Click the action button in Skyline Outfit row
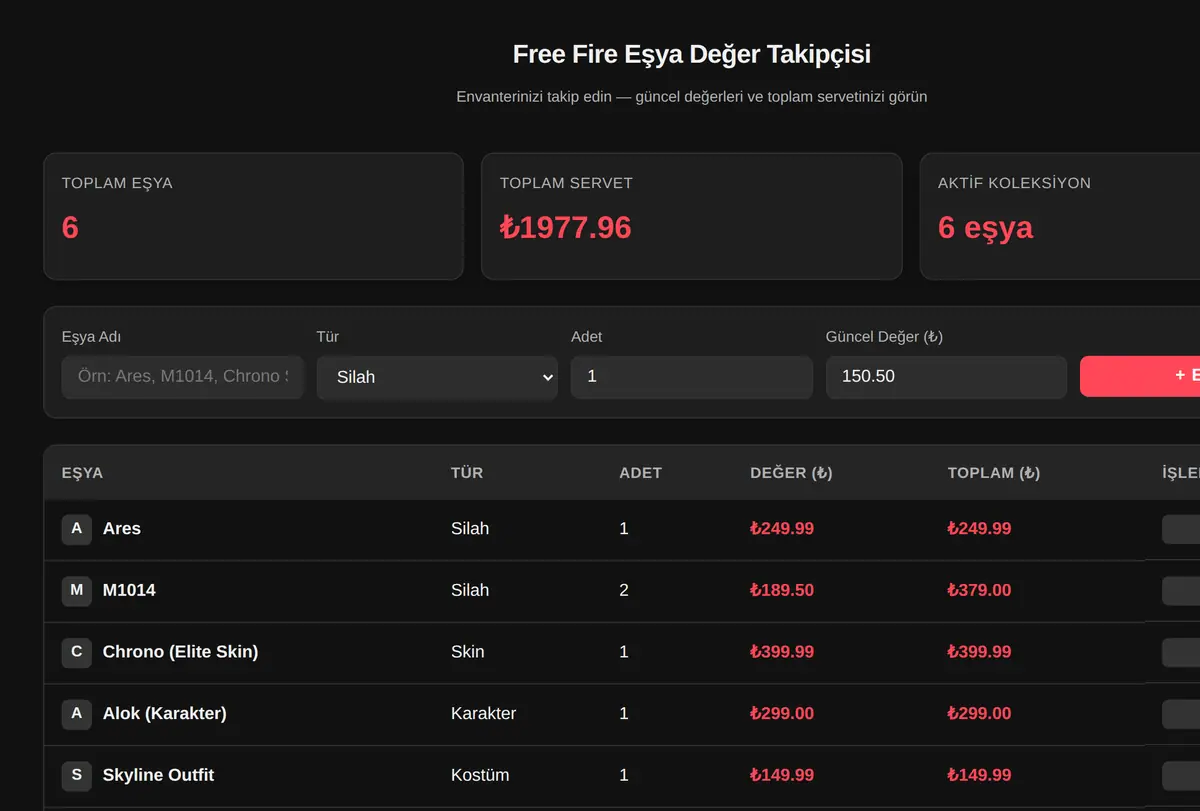This screenshot has width=1200, height=811. 1181,775
